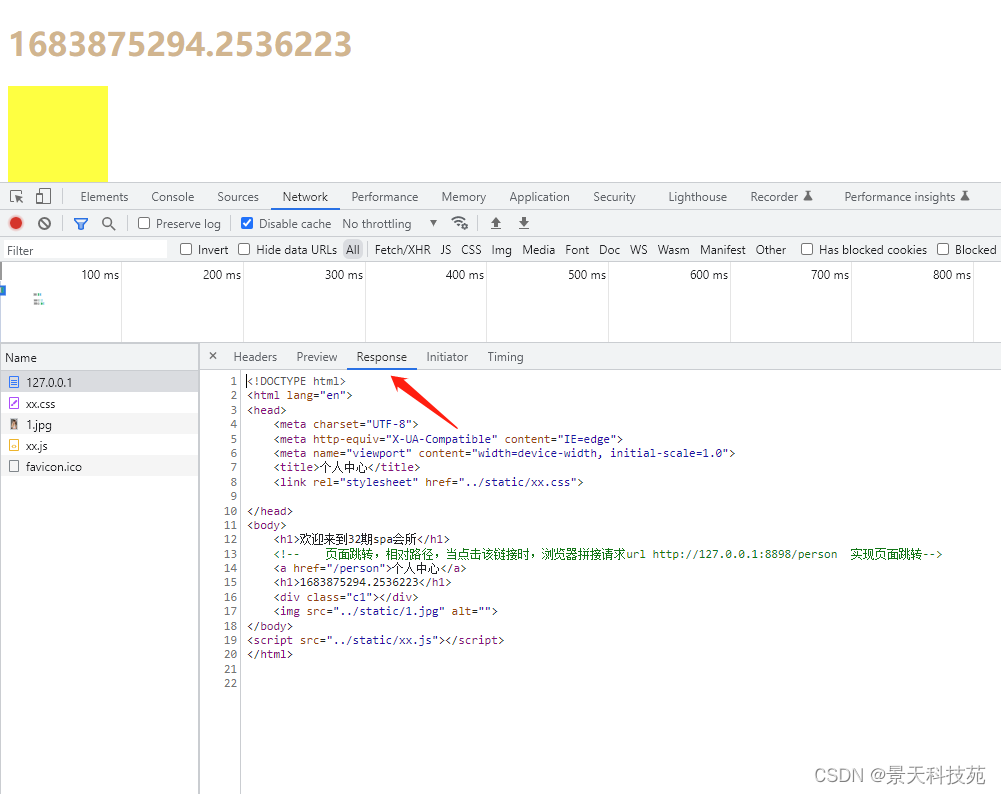The width and height of the screenshot is (1001, 794).
Task: Click the yellow square on the page
Action: pyautogui.click(x=58, y=134)
